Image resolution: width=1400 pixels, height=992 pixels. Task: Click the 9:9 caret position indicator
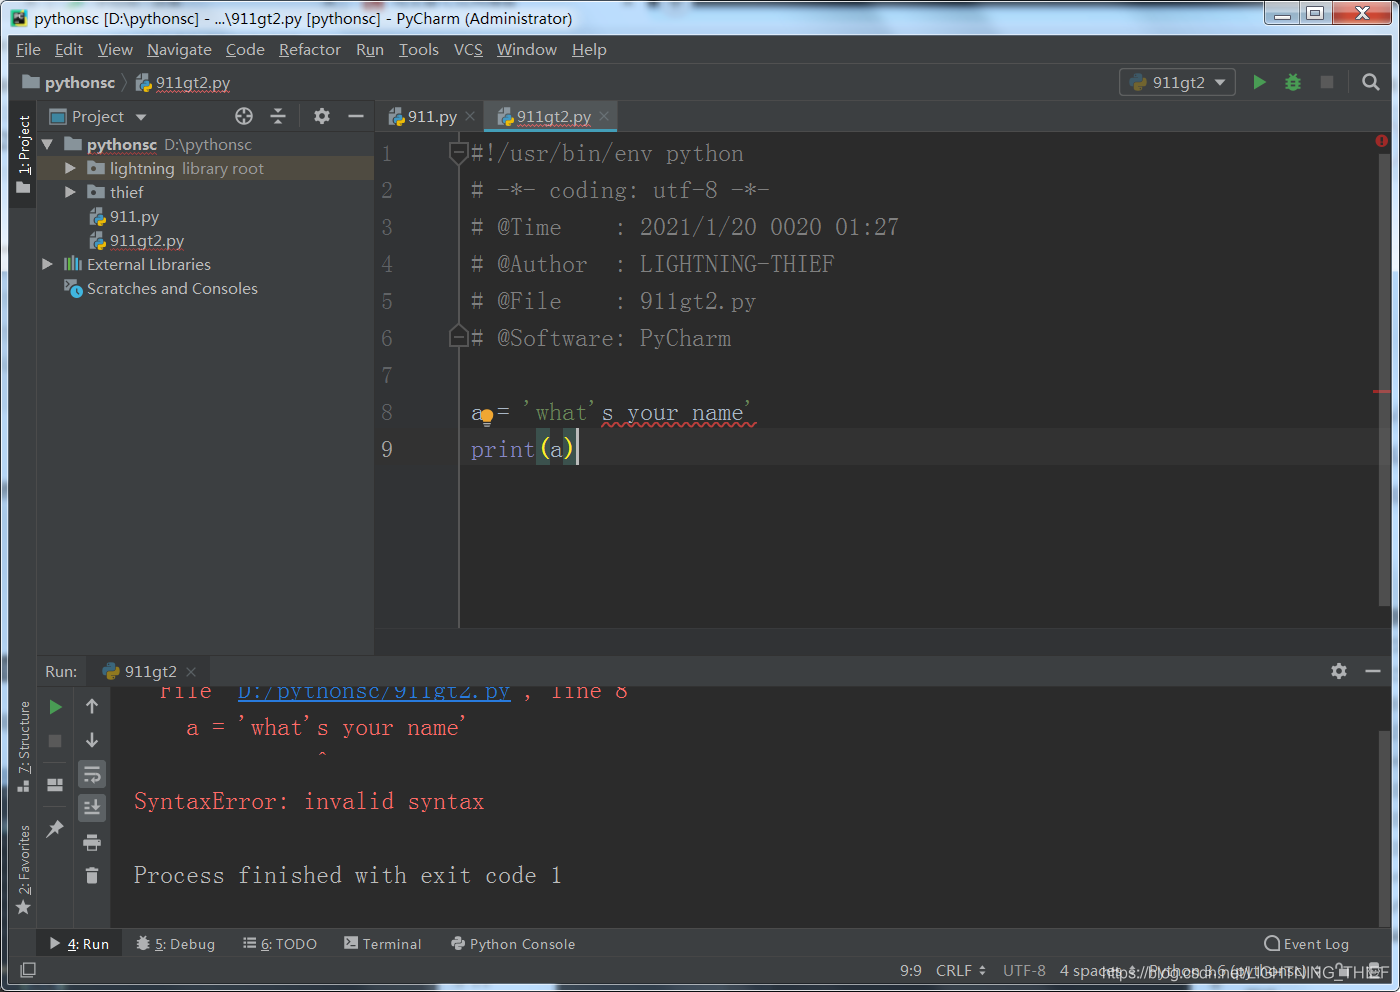coord(910,970)
